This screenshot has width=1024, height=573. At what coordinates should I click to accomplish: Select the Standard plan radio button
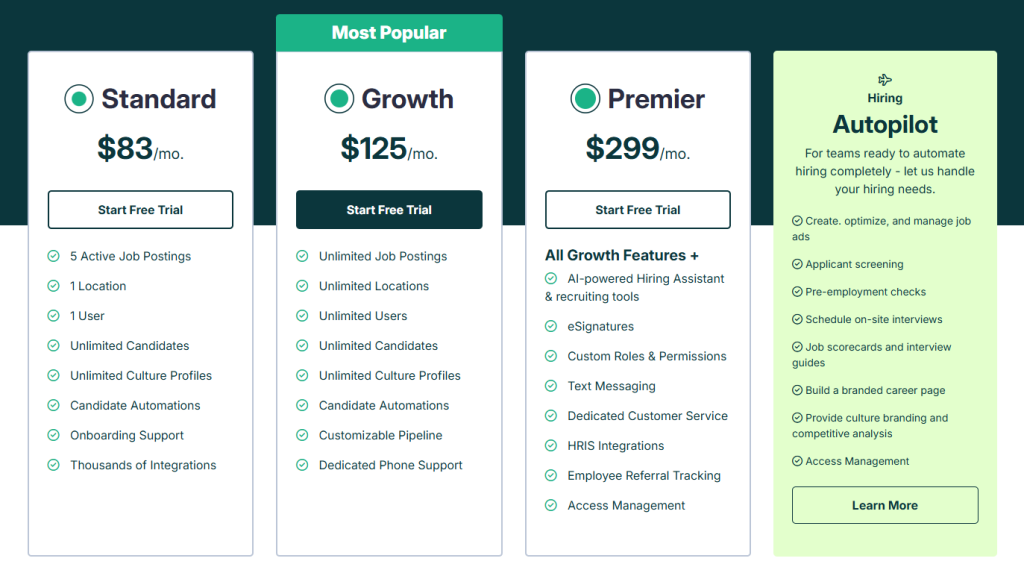coord(79,99)
